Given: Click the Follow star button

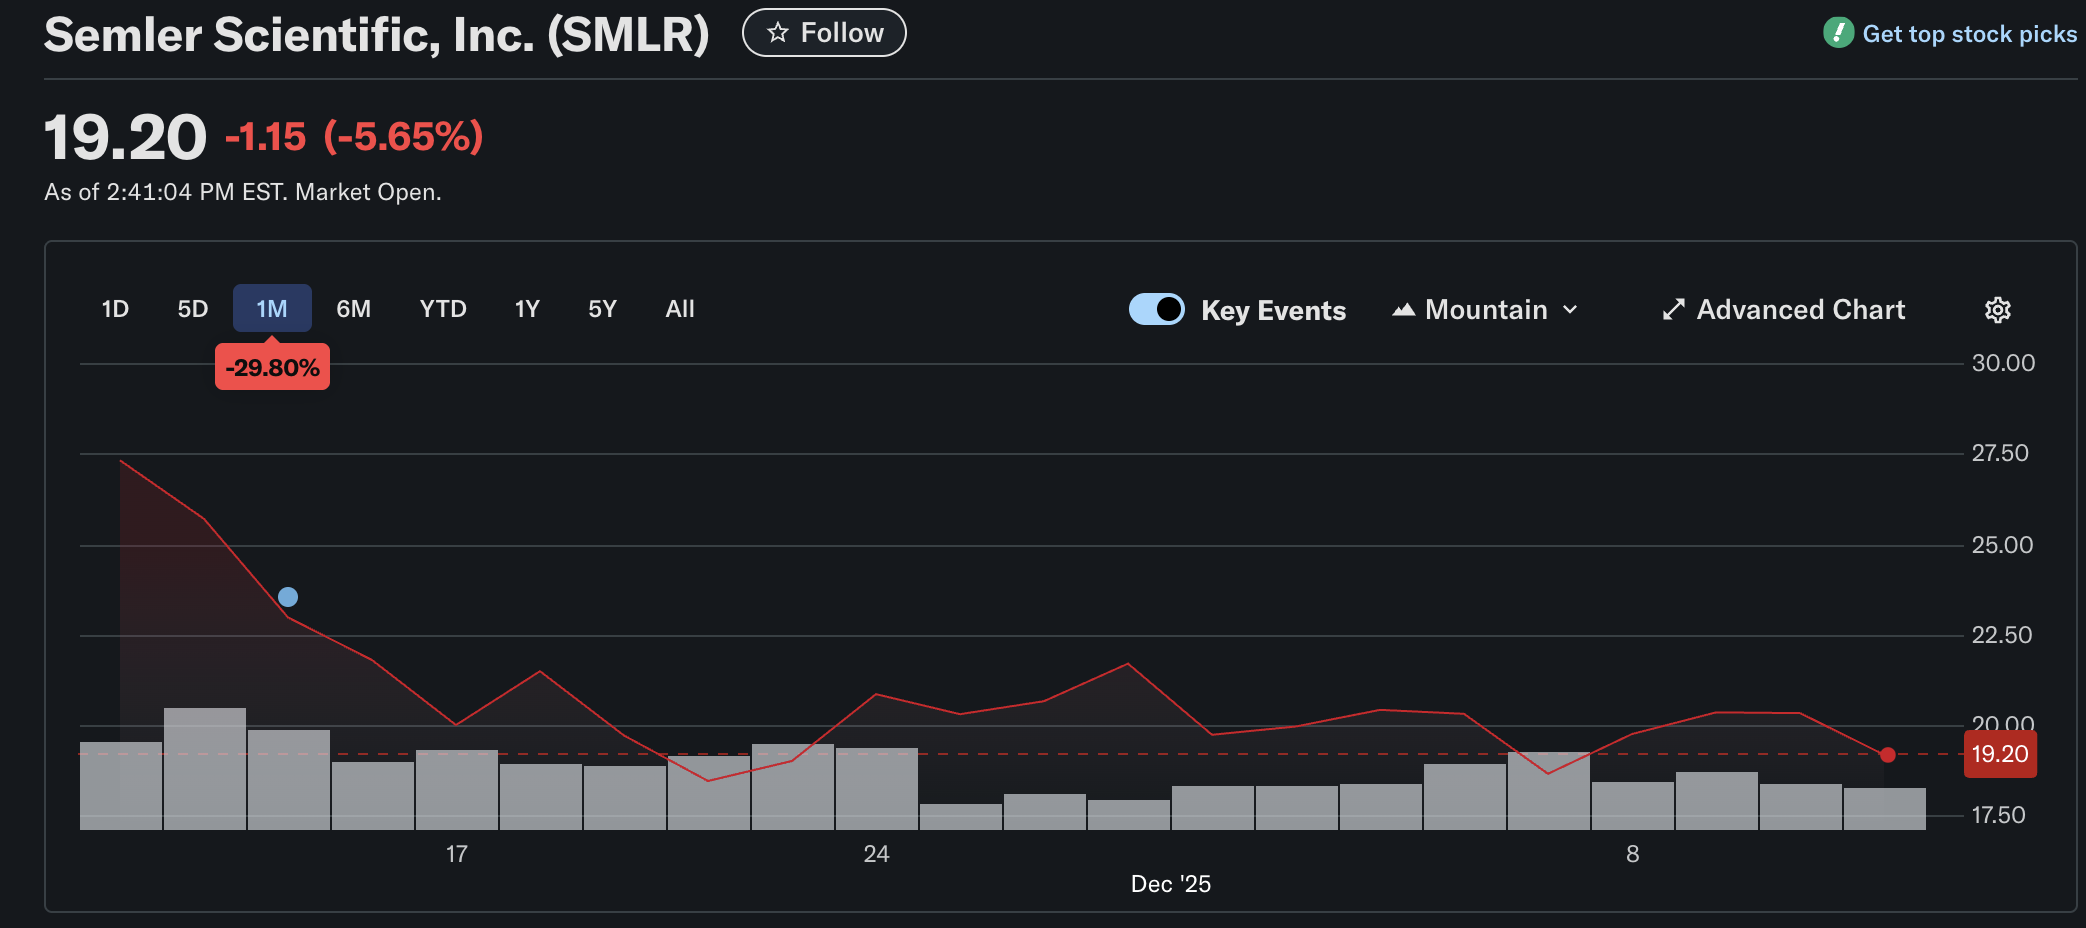Looking at the screenshot, I should point(824,33).
